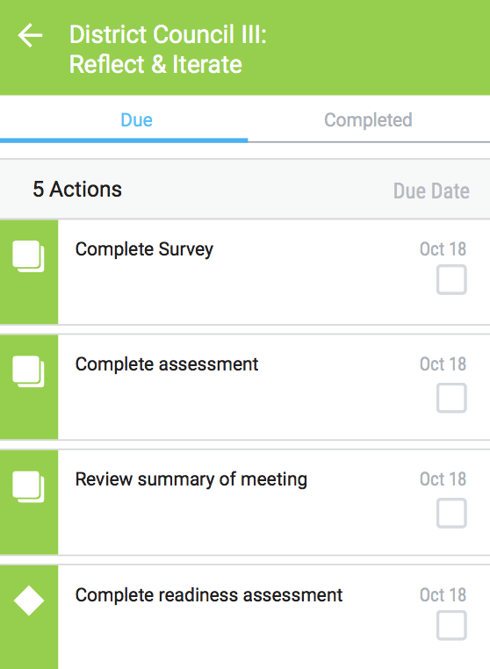This screenshot has width=490, height=669.
Task: Select the Due tab
Action: pyautogui.click(x=136, y=120)
